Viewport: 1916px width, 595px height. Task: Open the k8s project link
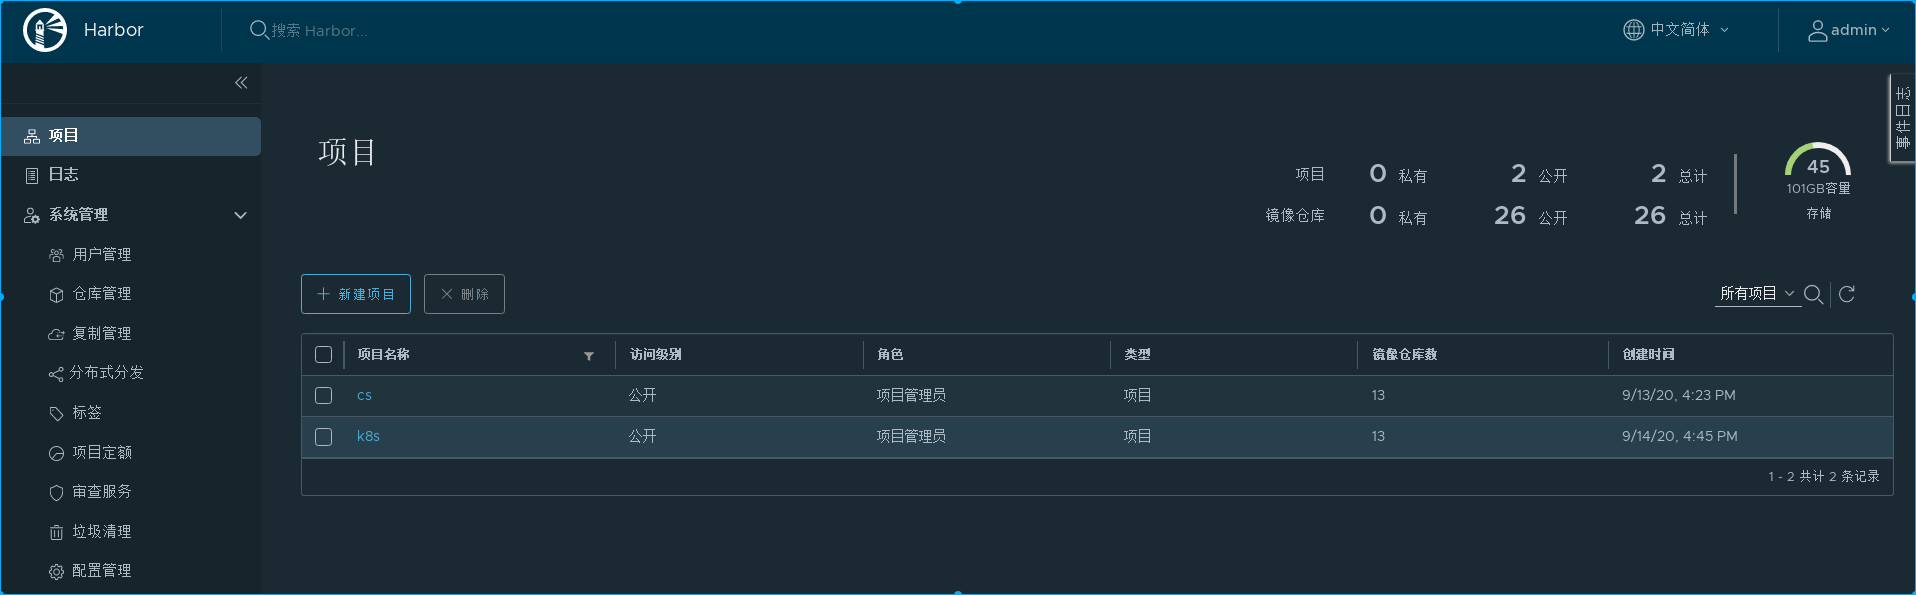(x=368, y=437)
